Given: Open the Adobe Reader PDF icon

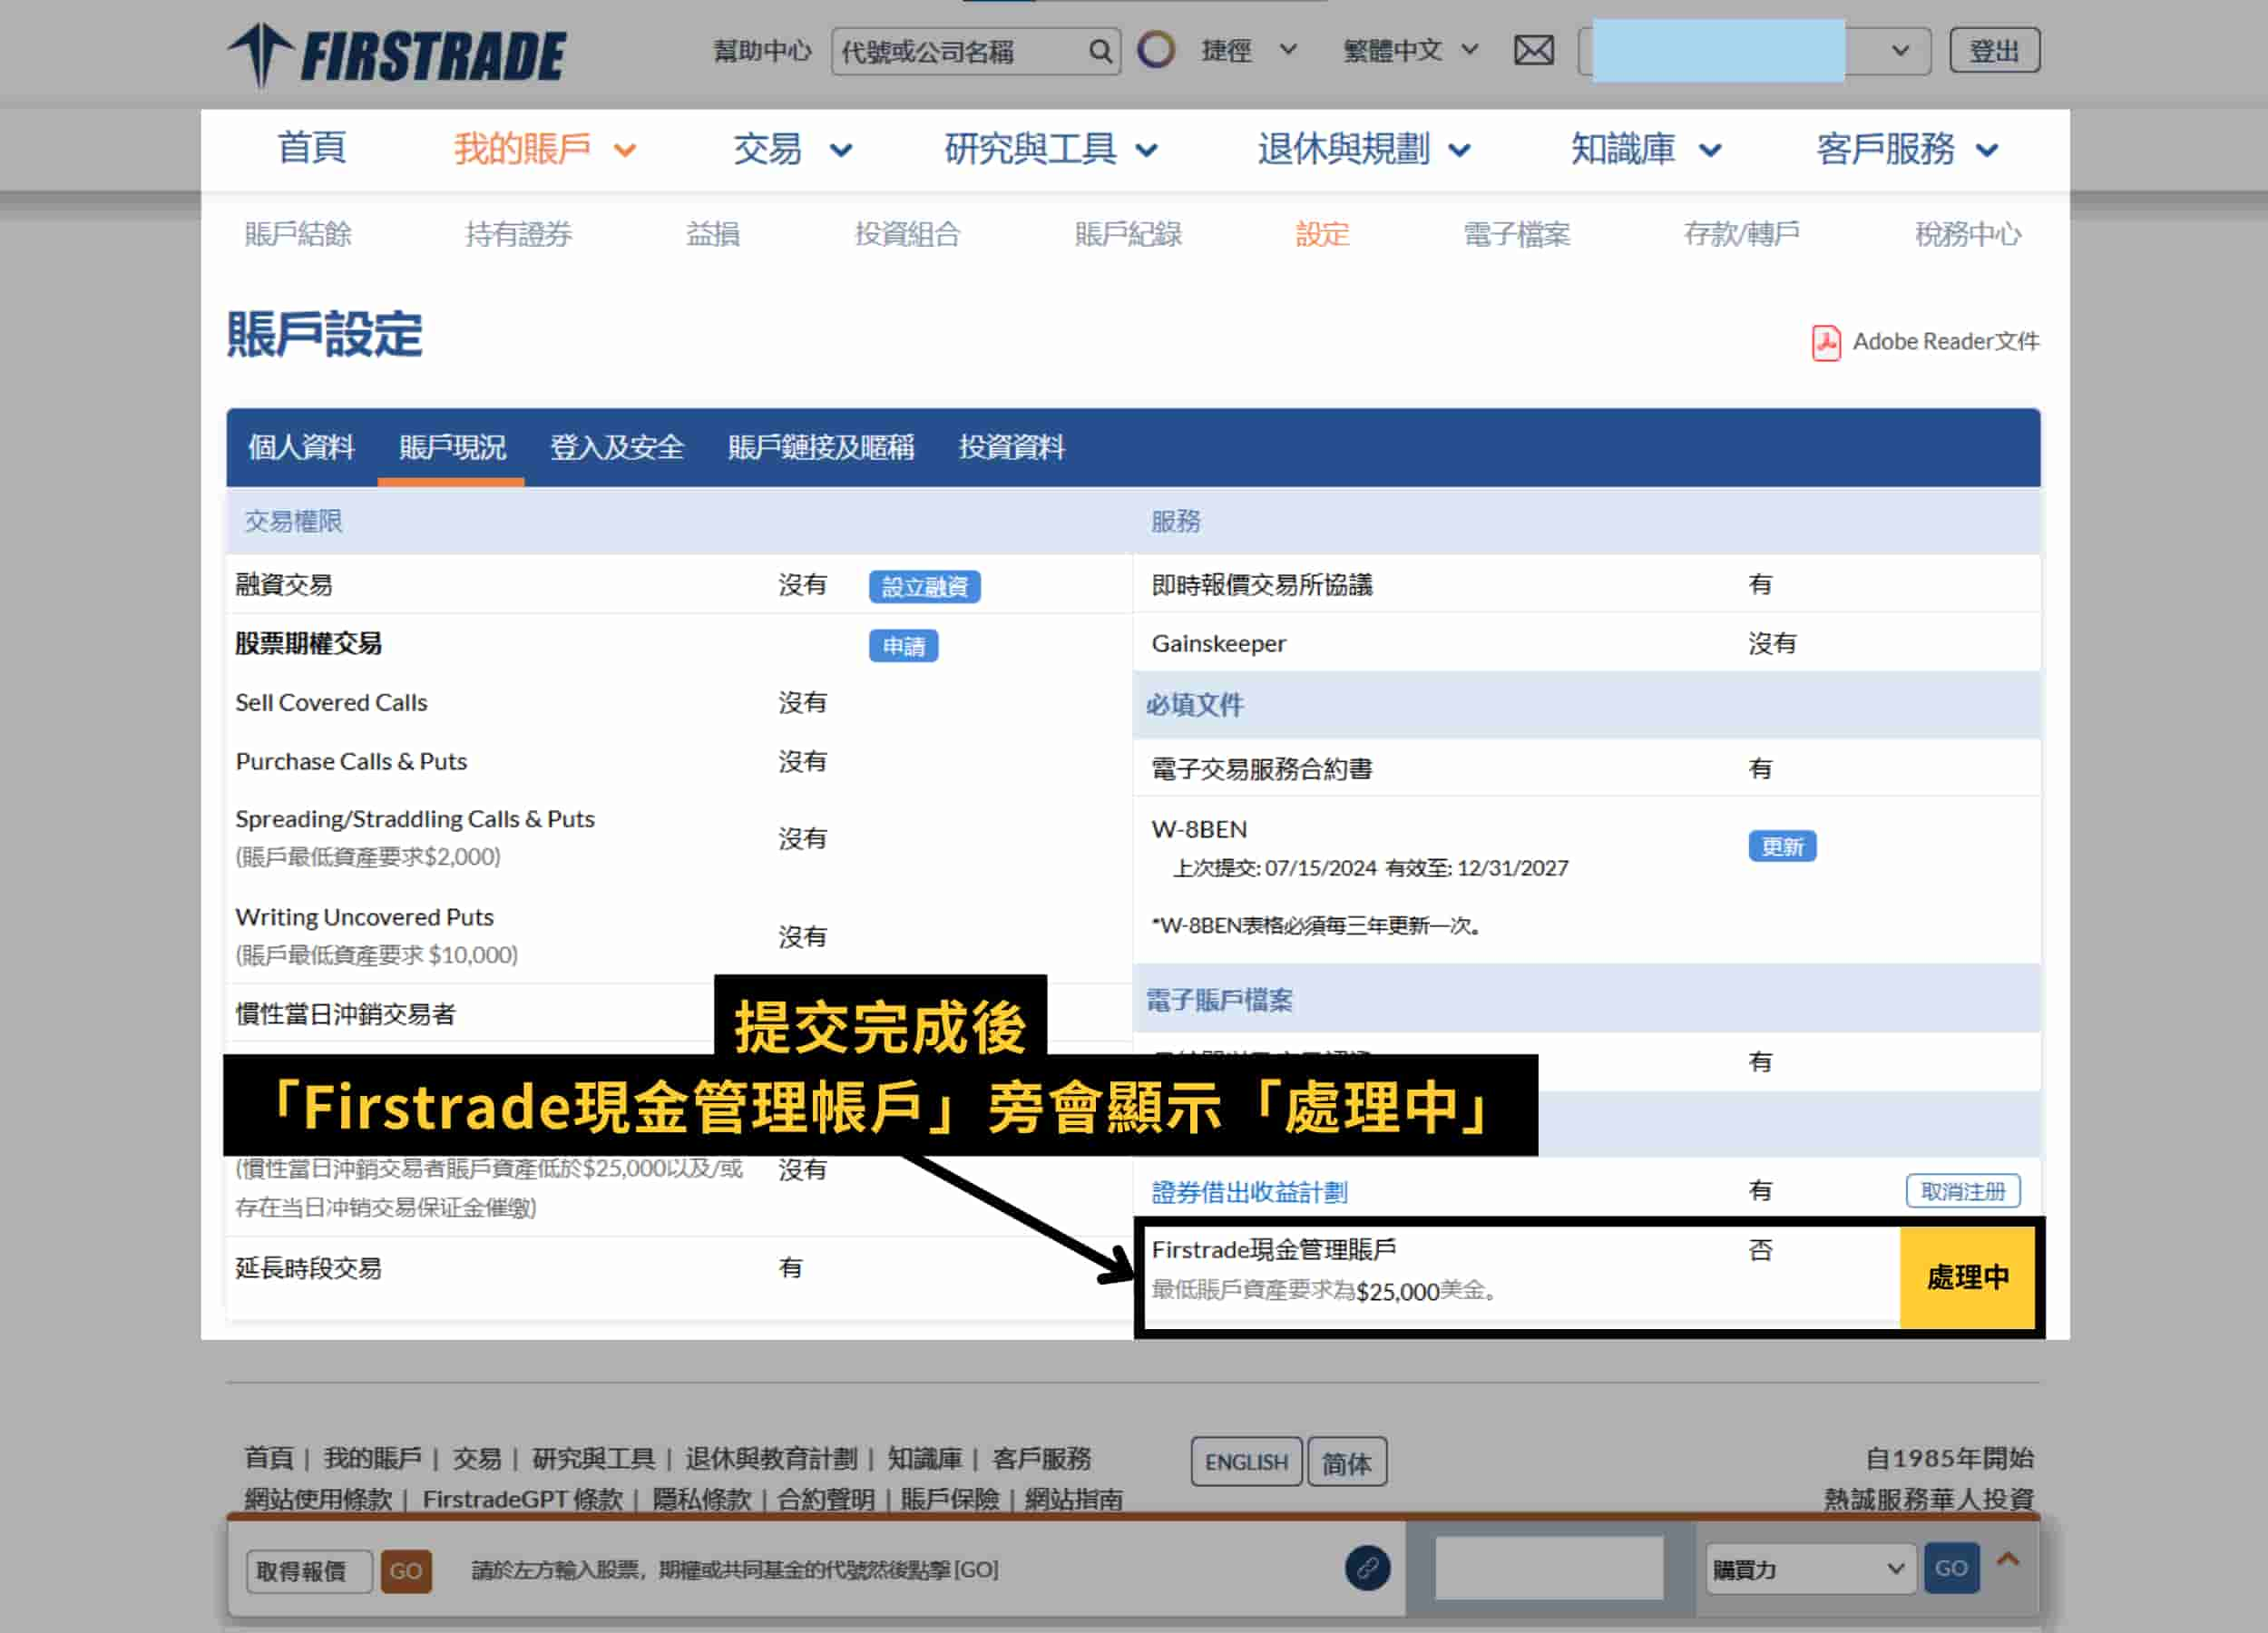Looking at the screenshot, I should tap(1825, 342).
